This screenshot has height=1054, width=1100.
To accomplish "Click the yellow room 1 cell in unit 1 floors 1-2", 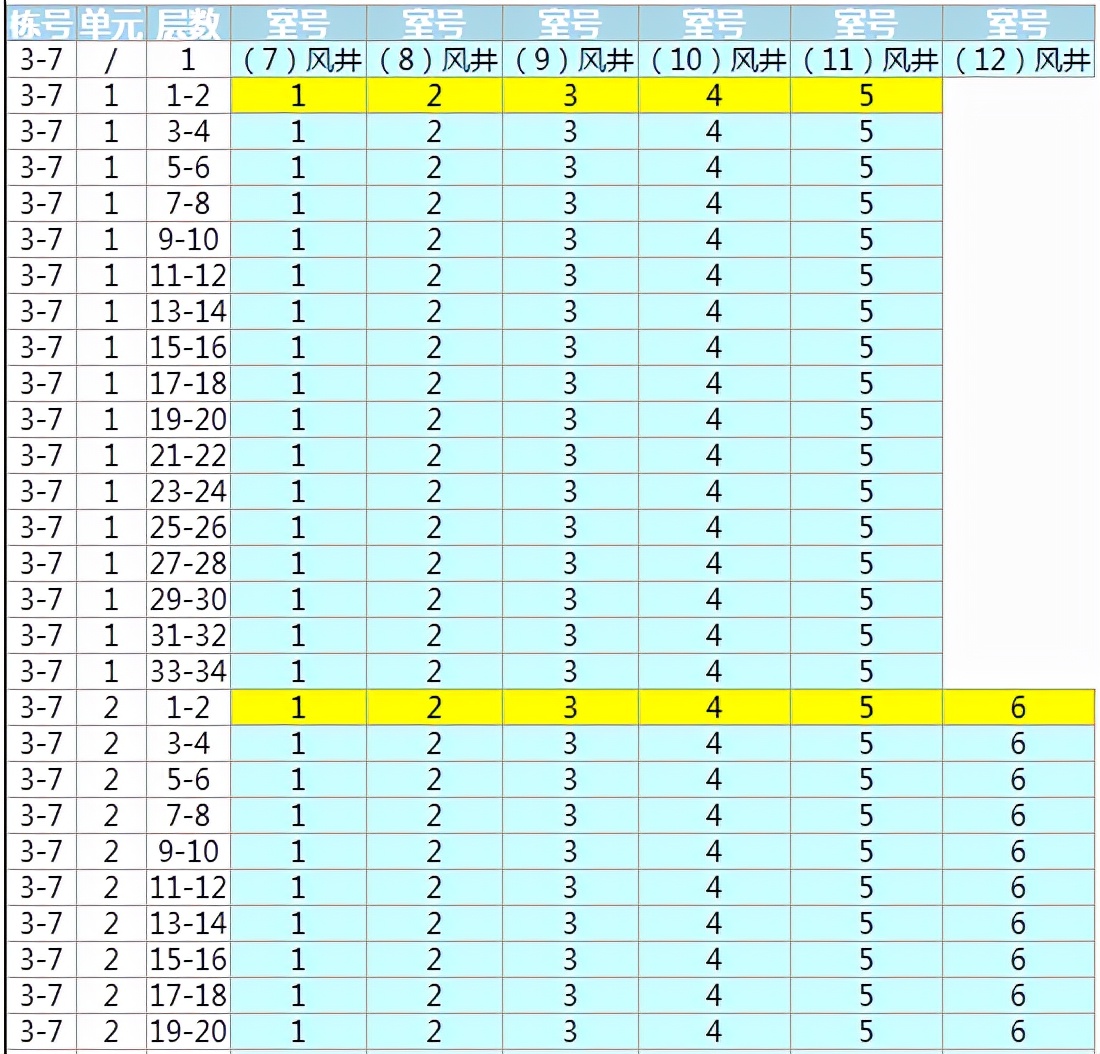I will [298, 95].
